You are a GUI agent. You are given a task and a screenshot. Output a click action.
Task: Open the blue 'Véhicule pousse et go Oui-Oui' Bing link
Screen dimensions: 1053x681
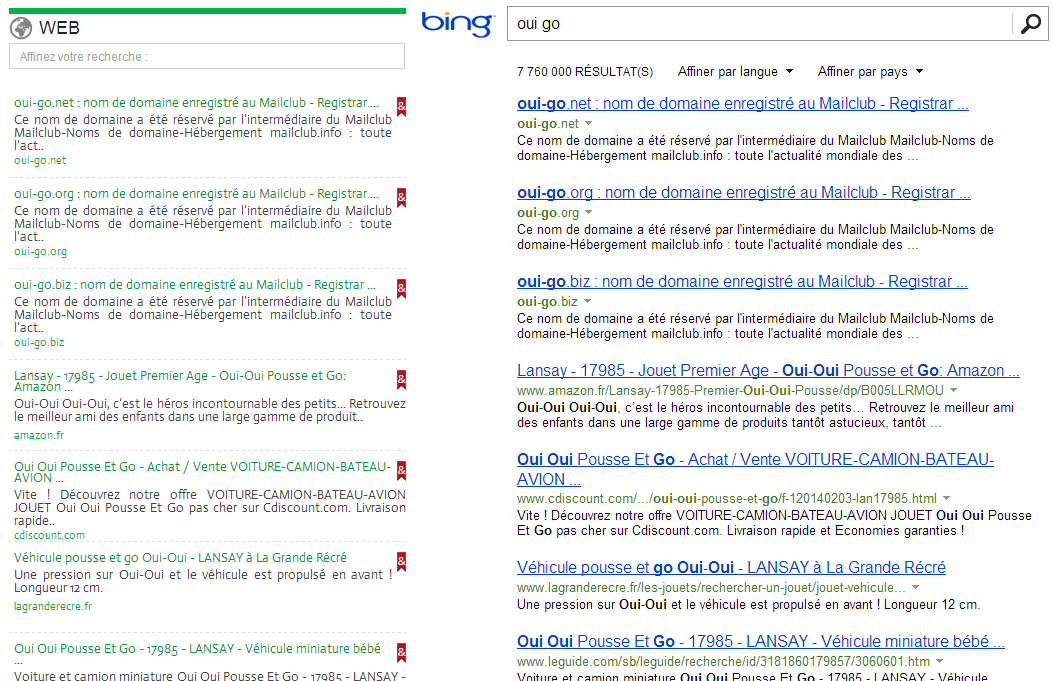tap(731, 568)
